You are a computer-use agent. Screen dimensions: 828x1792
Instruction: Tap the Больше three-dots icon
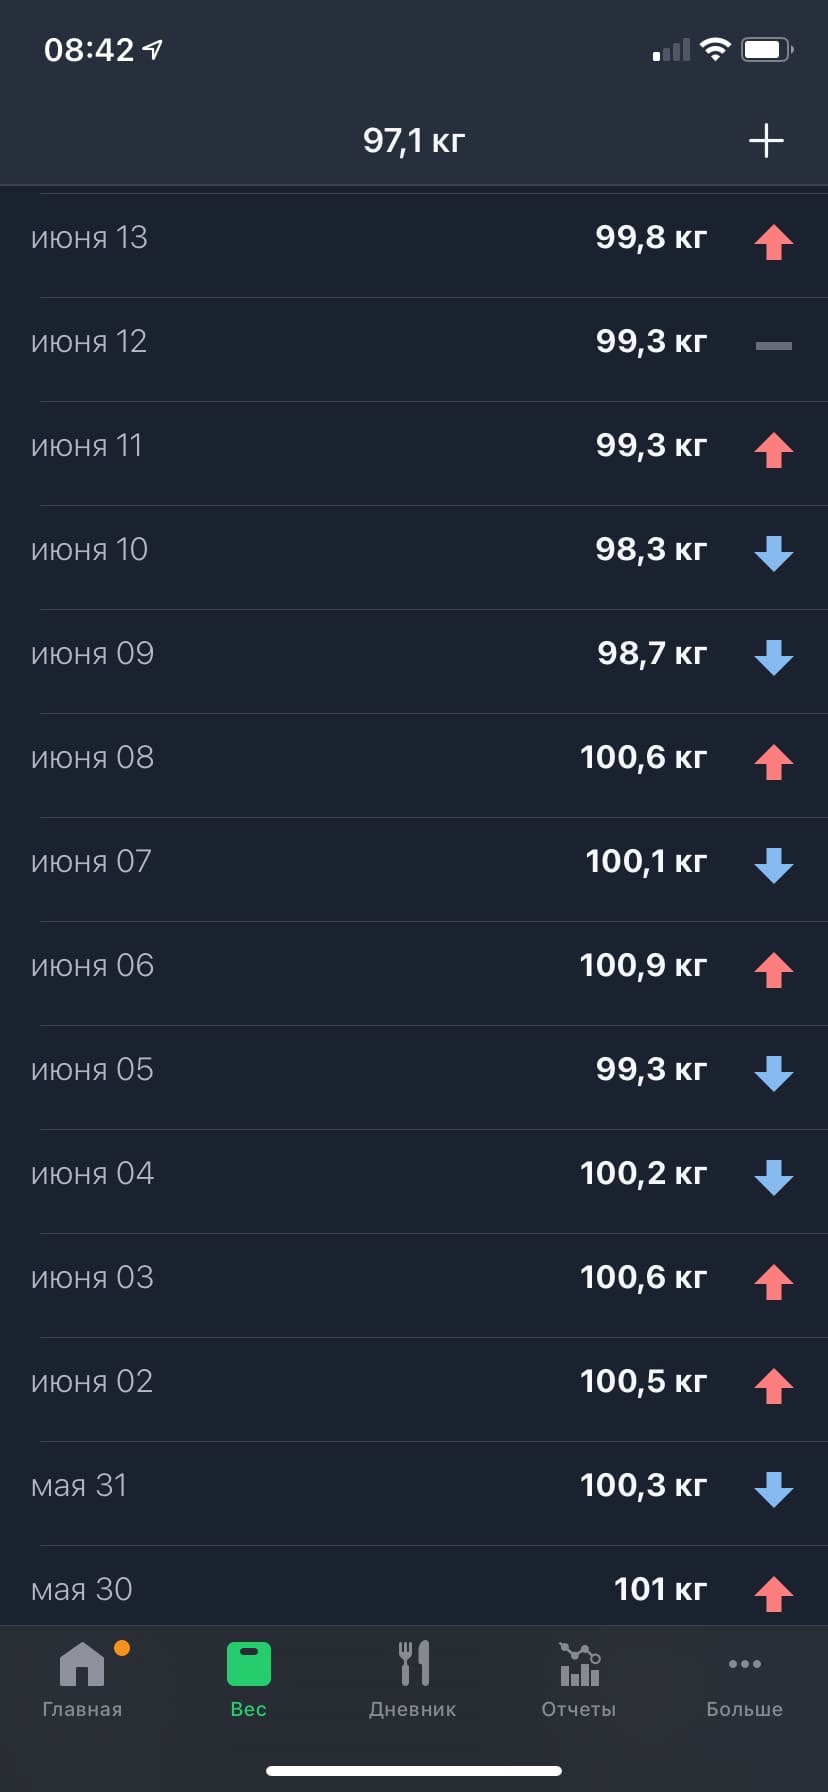tap(744, 1664)
